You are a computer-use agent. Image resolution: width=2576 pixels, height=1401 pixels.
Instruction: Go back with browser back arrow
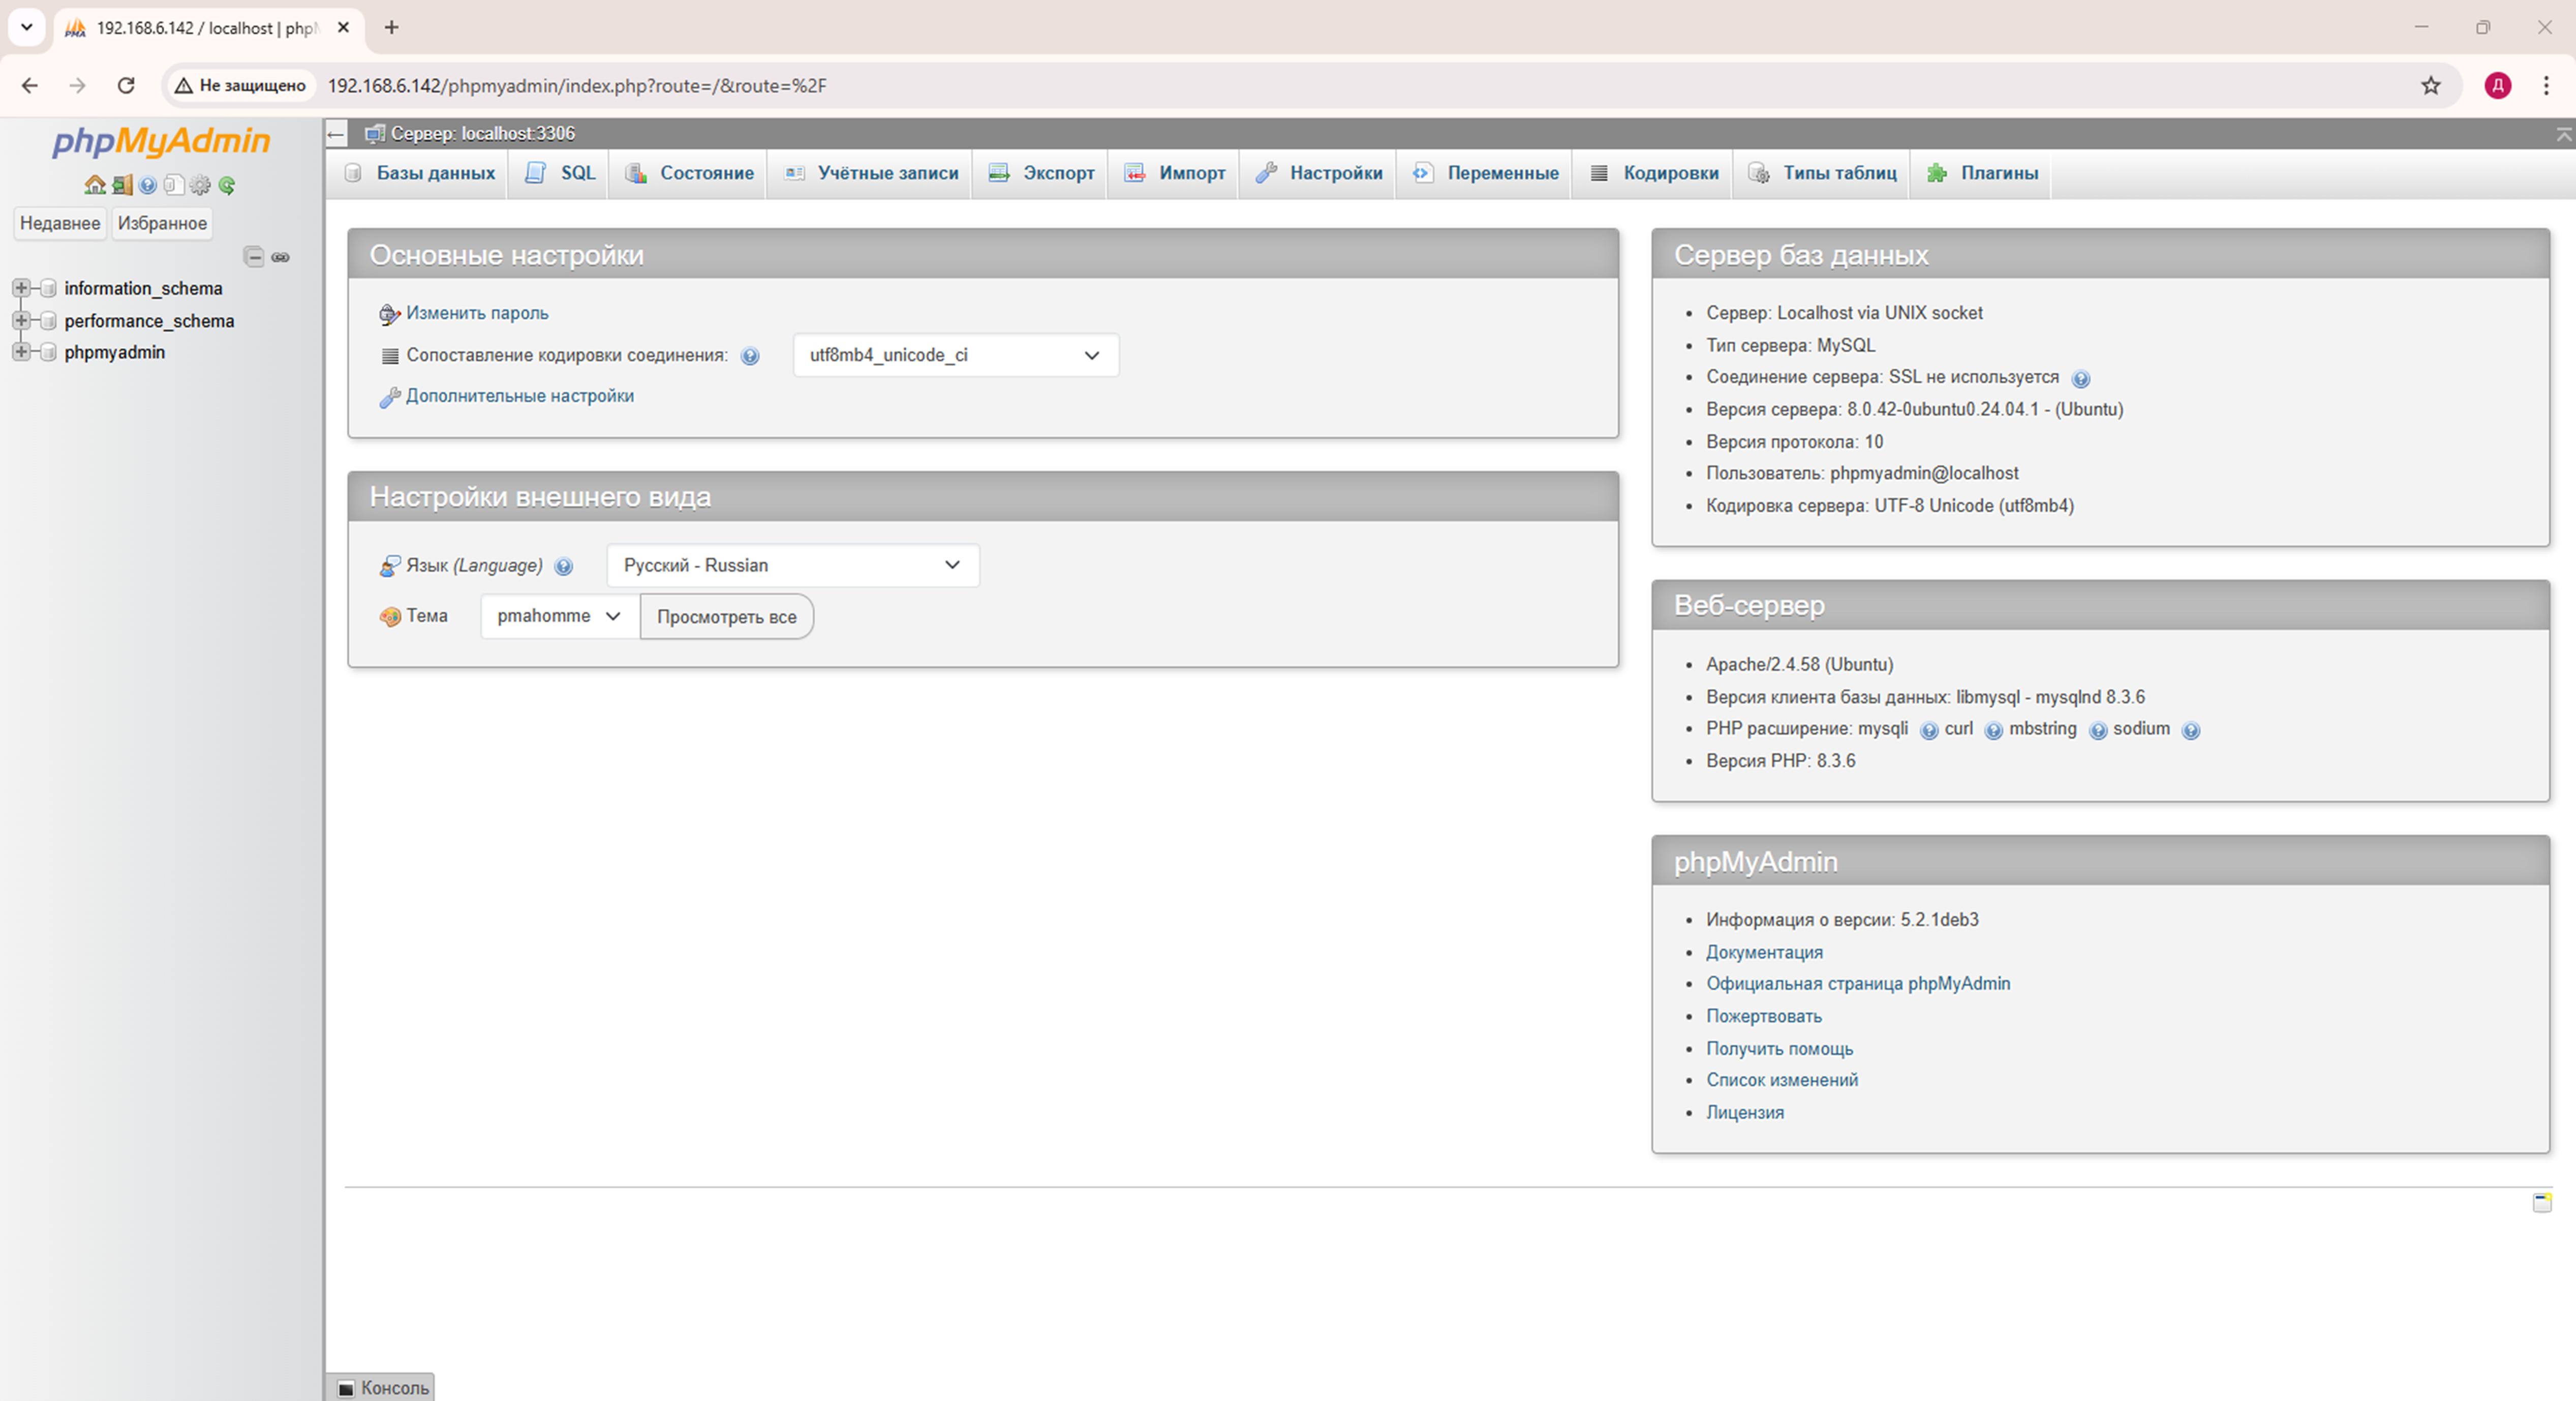[x=30, y=86]
